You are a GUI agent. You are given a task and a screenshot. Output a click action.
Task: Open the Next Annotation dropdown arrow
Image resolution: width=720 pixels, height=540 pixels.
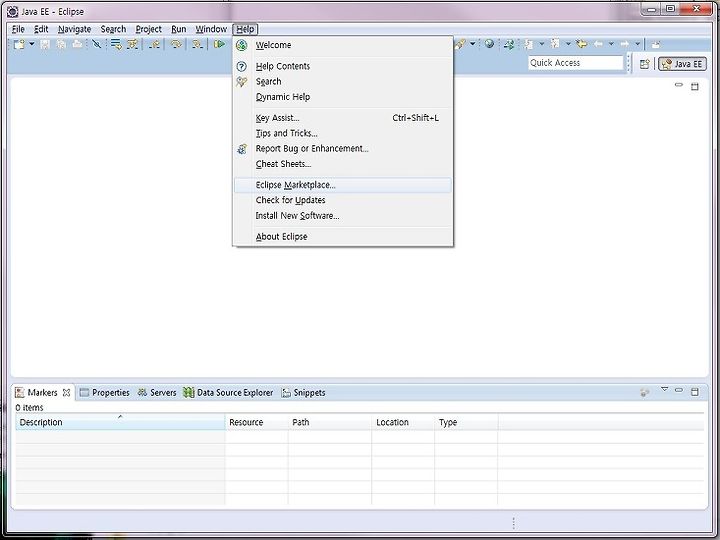[x=542, y=44]
